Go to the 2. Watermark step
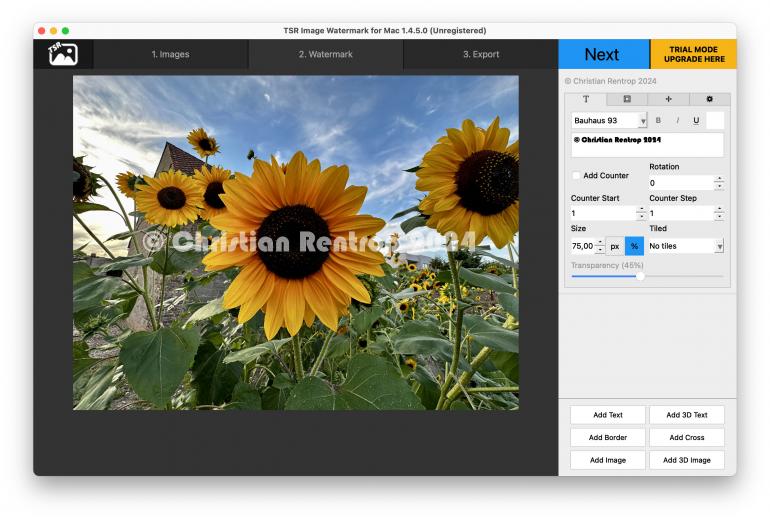 [x=326, y=54]
